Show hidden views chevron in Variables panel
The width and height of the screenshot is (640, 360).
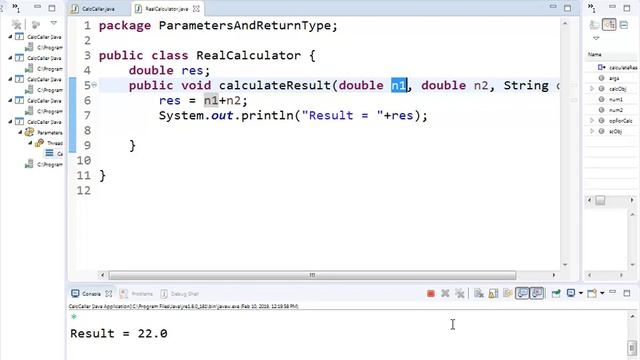coord(592,8)
